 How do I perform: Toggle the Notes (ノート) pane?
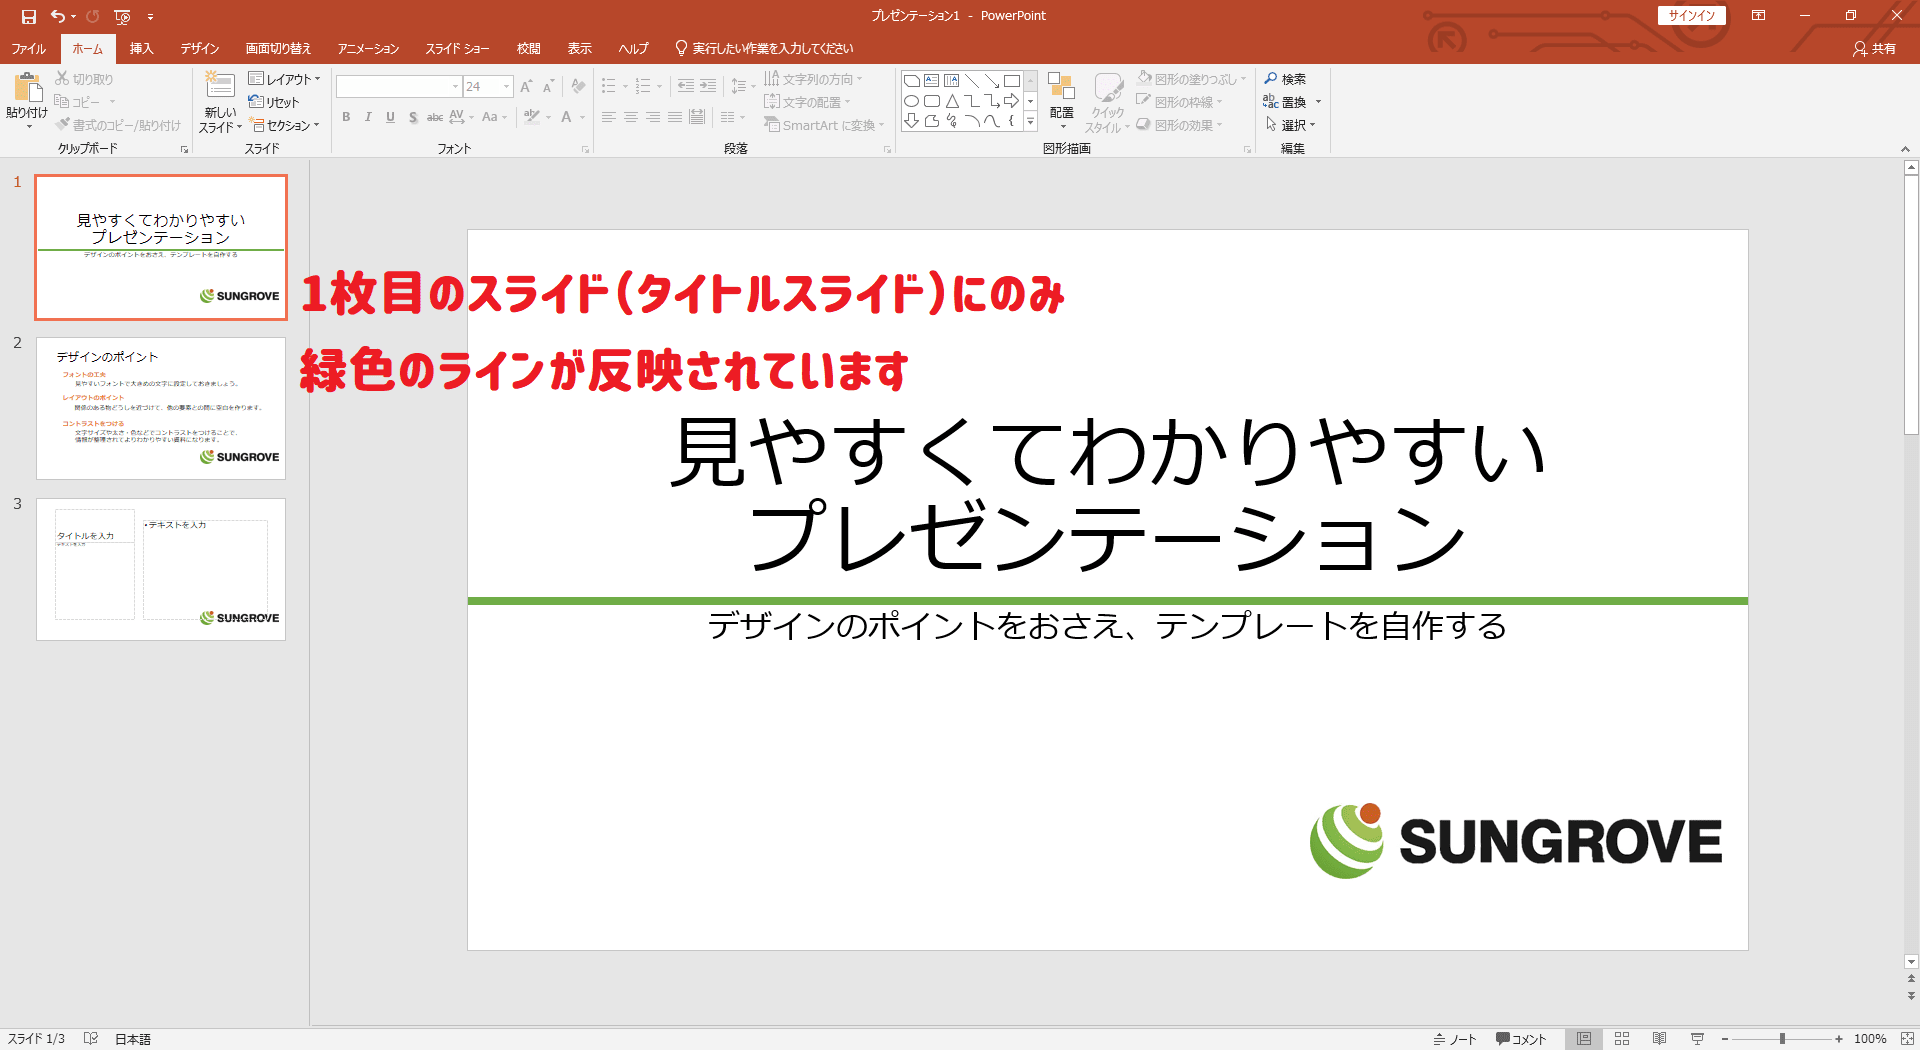1455,1039
